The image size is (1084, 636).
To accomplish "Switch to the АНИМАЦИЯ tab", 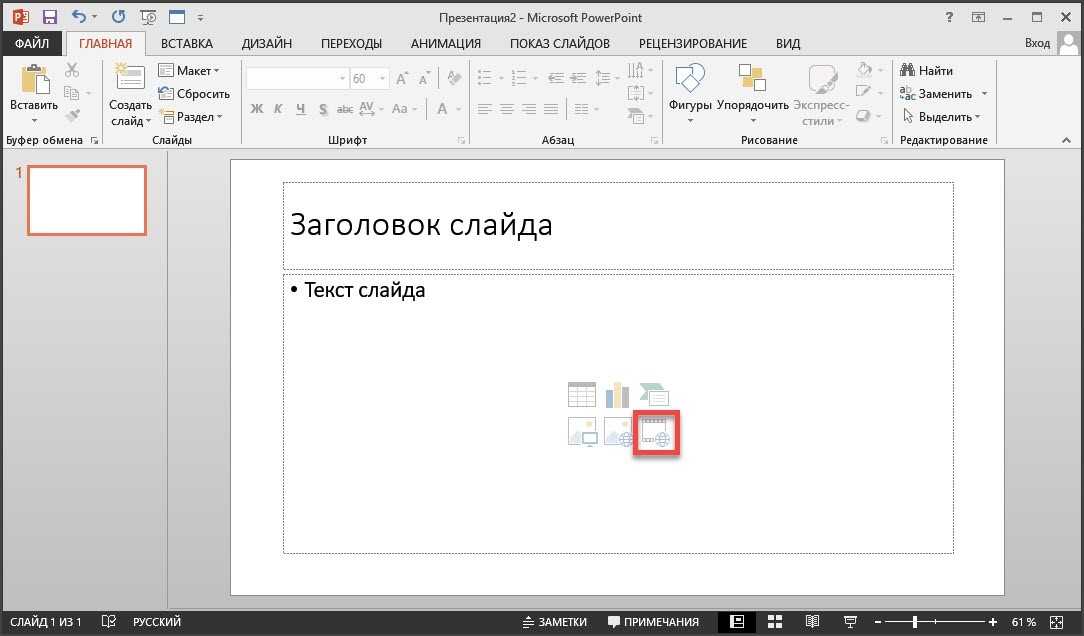I will tap(446, 44).
